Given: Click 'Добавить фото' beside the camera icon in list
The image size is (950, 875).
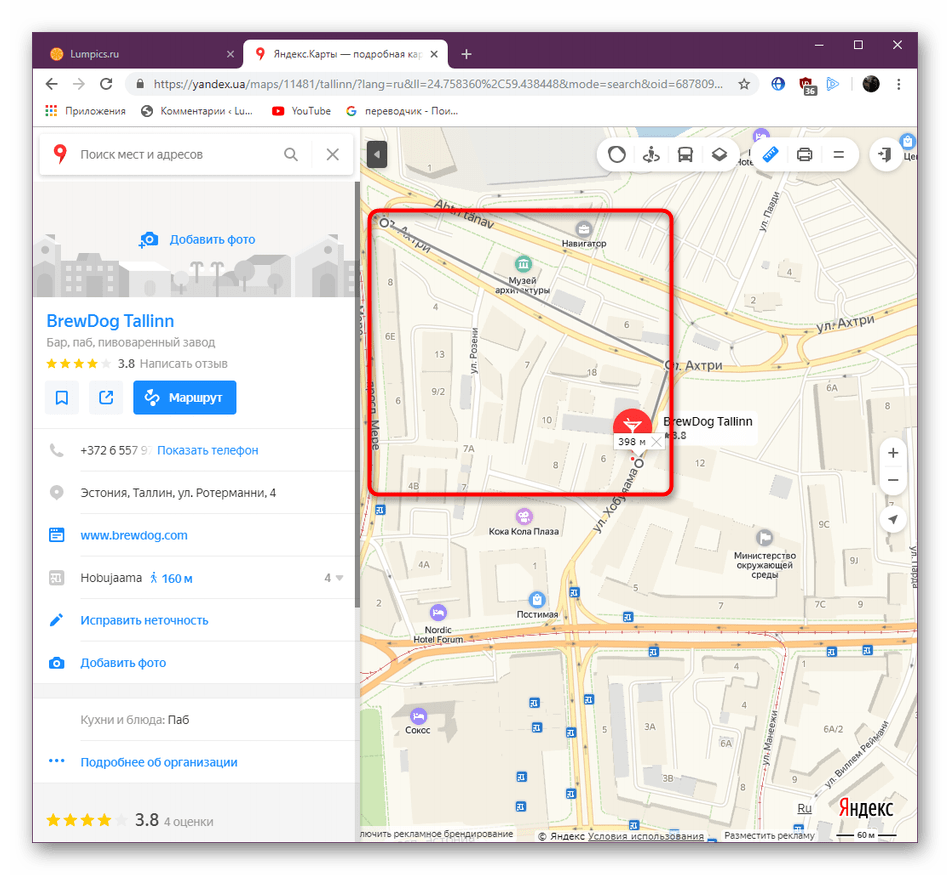Looking at the screenshot, I should (123, 663).
